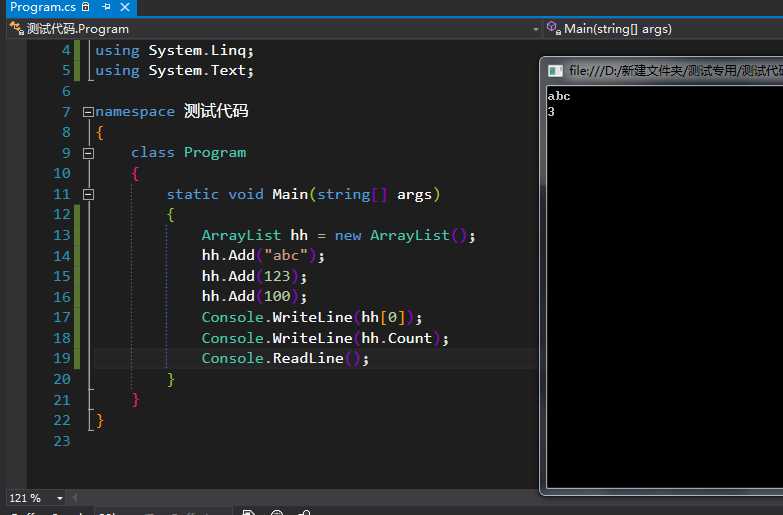Viewport: 783px width, 515px height.
Task: Click the Program class name on line 9
Action: click(215, 153)
